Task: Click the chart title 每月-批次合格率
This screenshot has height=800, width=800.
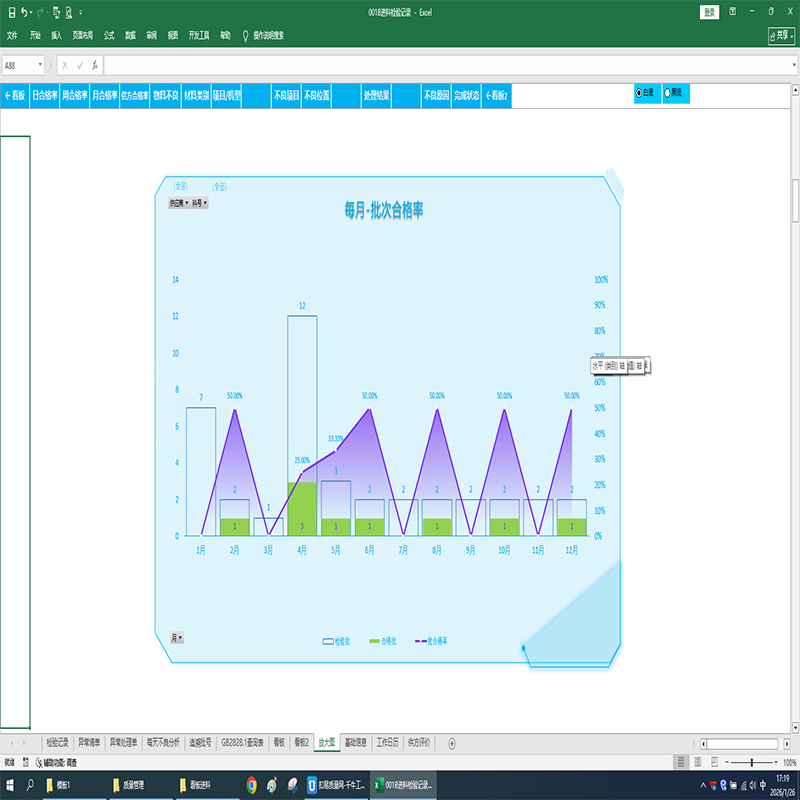Action: click(x=384, y=210)
